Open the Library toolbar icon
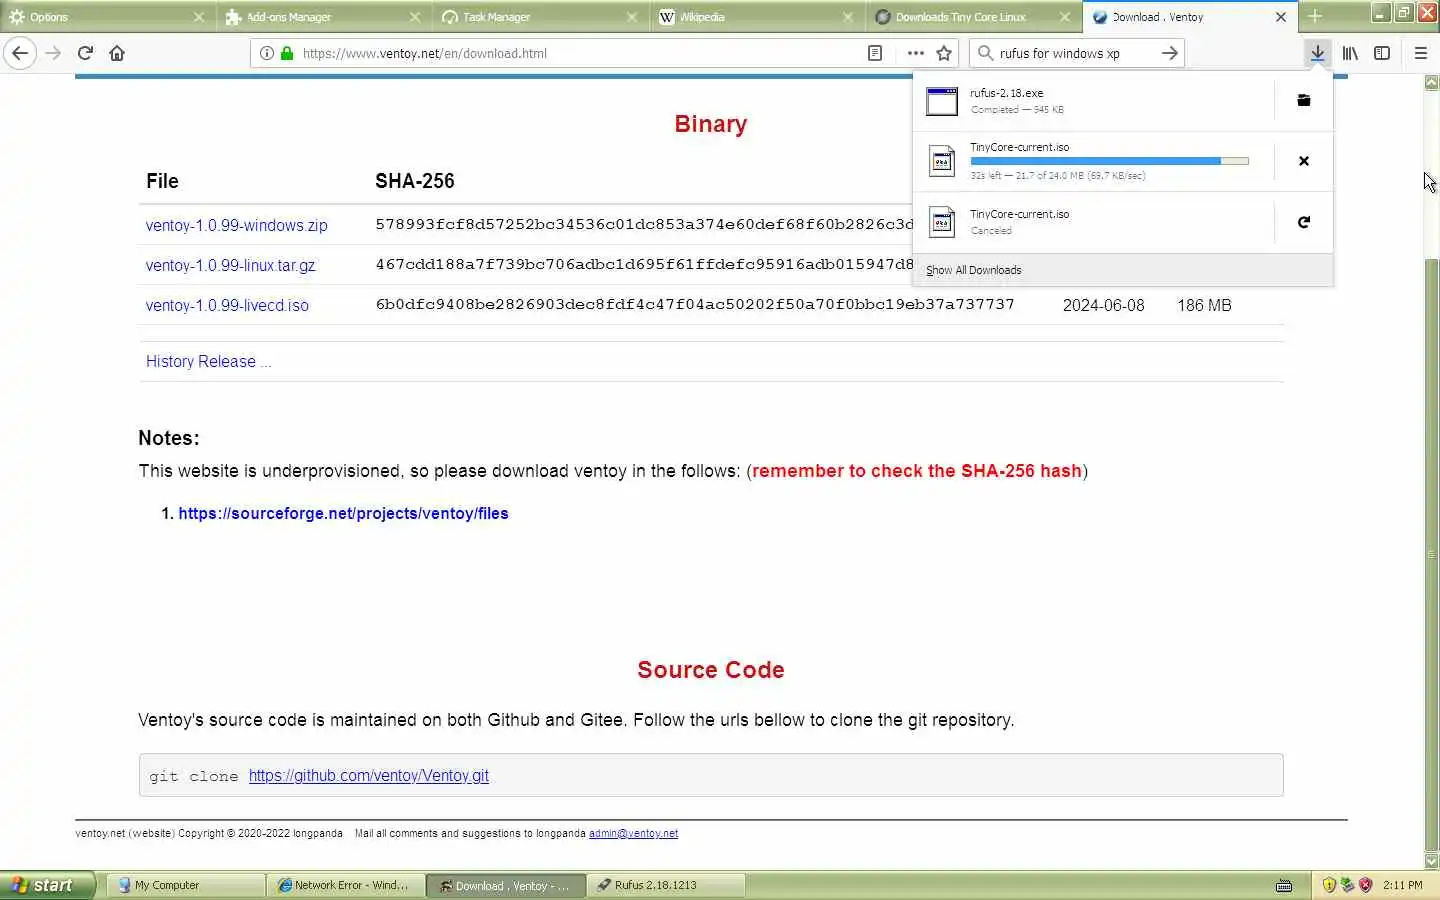This screenshot has height=900, width=1440. click(x=1350, y=53)
